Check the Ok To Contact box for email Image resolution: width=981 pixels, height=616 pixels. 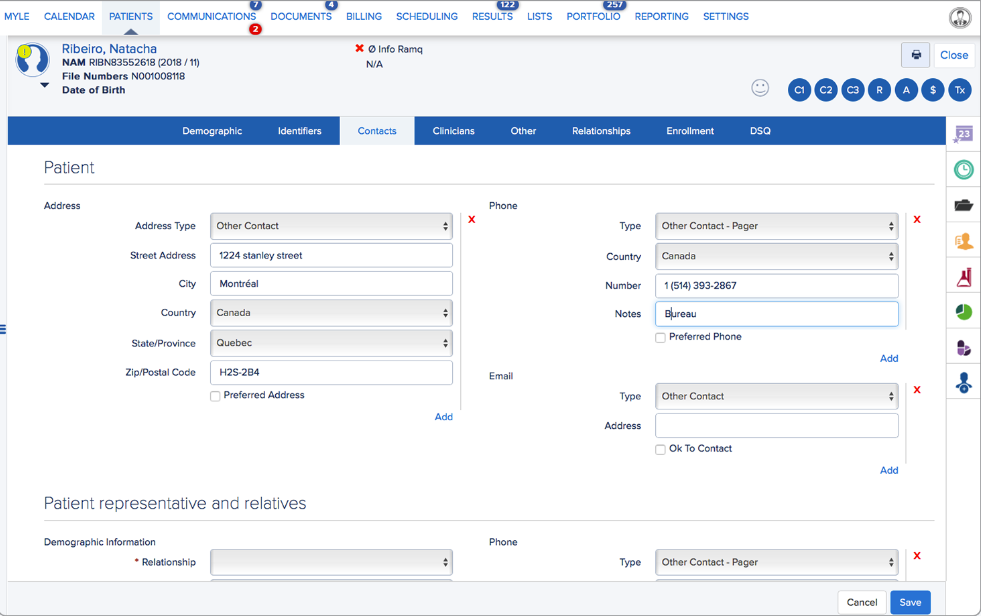660,449
